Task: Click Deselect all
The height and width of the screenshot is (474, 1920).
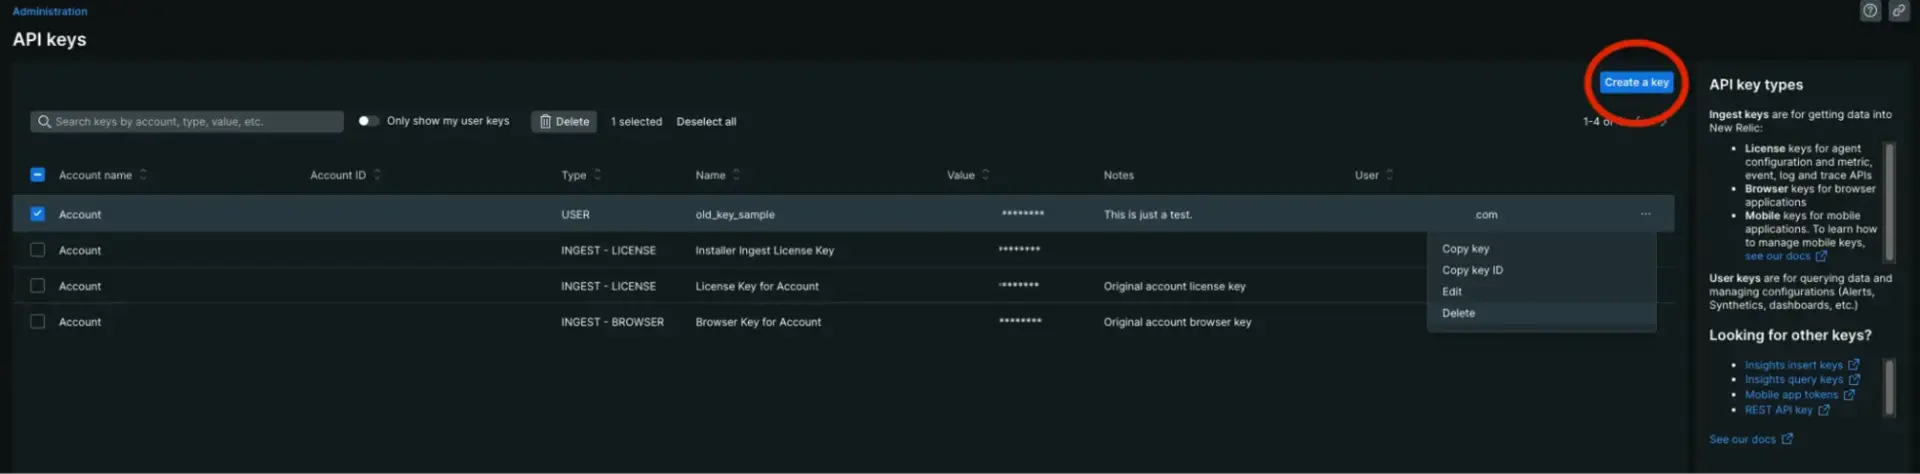Action: (706, 122)
